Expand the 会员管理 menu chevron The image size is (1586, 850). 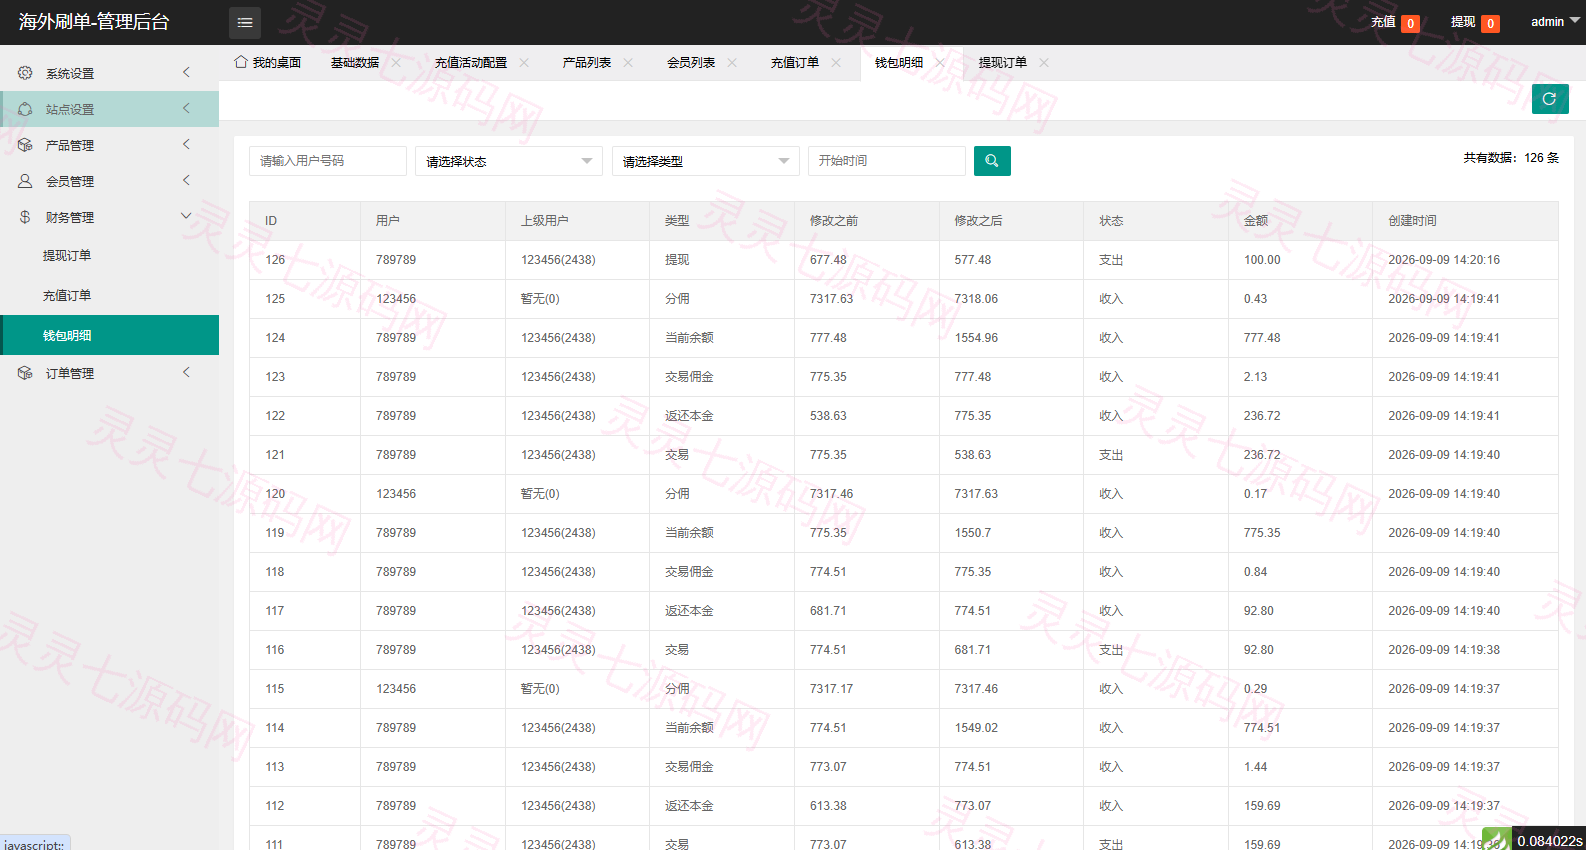(x=186, y=180)
